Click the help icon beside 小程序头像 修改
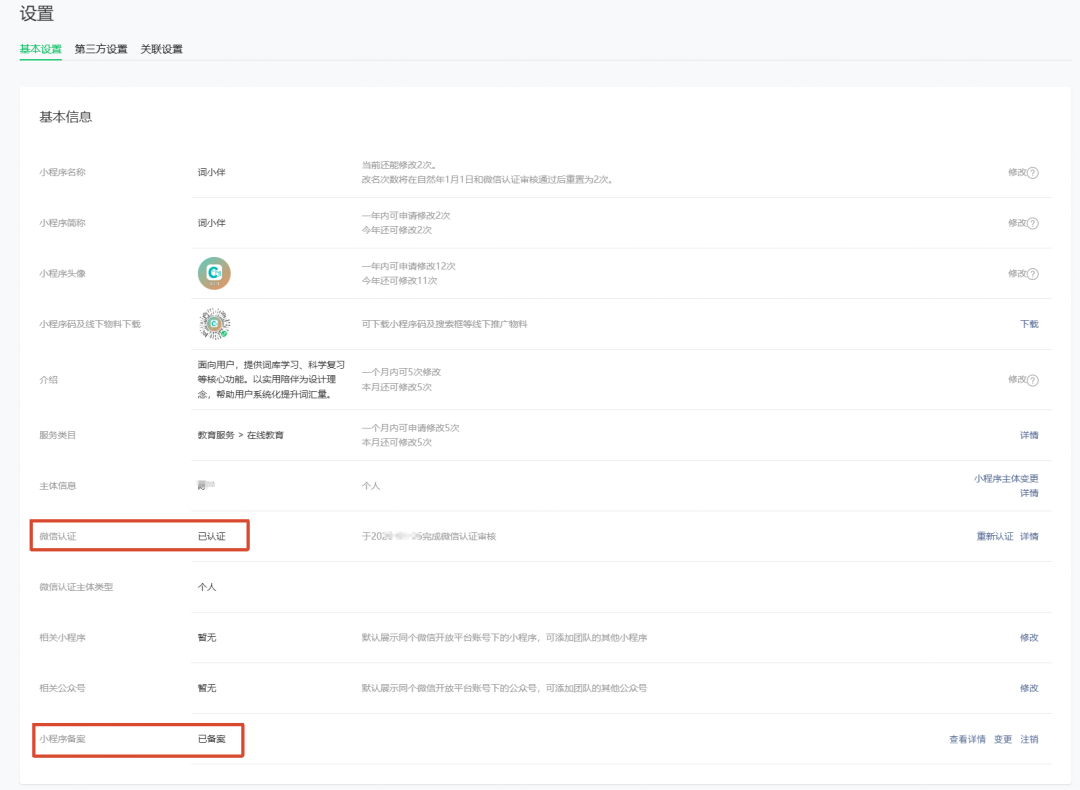 pyautogui.click(x=1032, y=274)
